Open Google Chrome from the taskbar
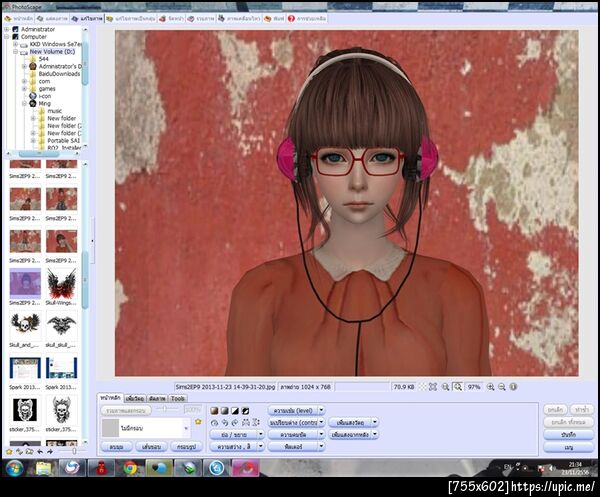The image size is (600, 497). [130, 468]
